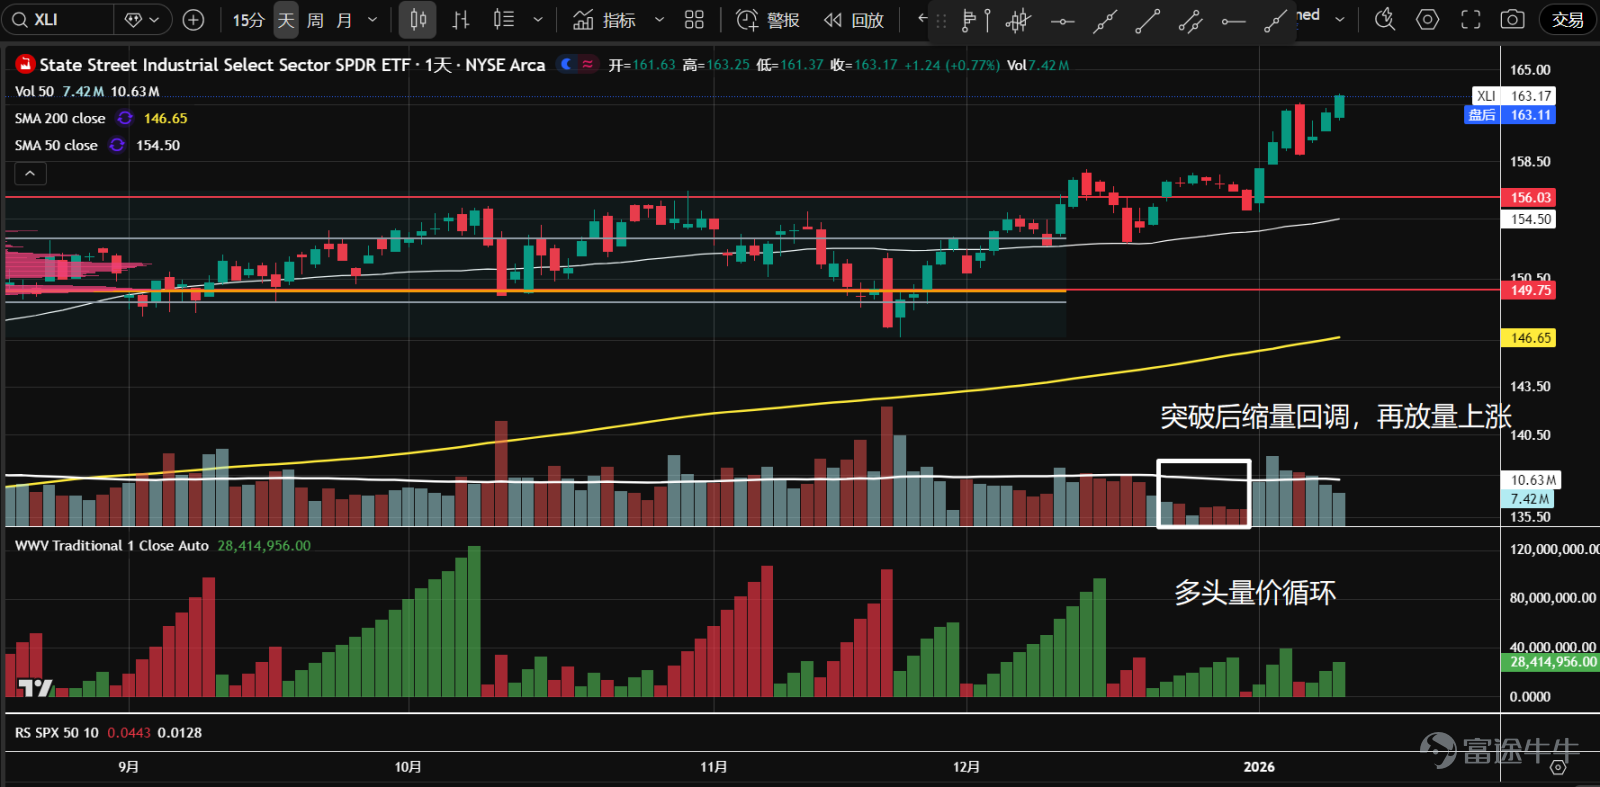Viewport: 1600px width, 787px height.
Task: Collapse the indicator legend with chevron
Action: (30, 174)
